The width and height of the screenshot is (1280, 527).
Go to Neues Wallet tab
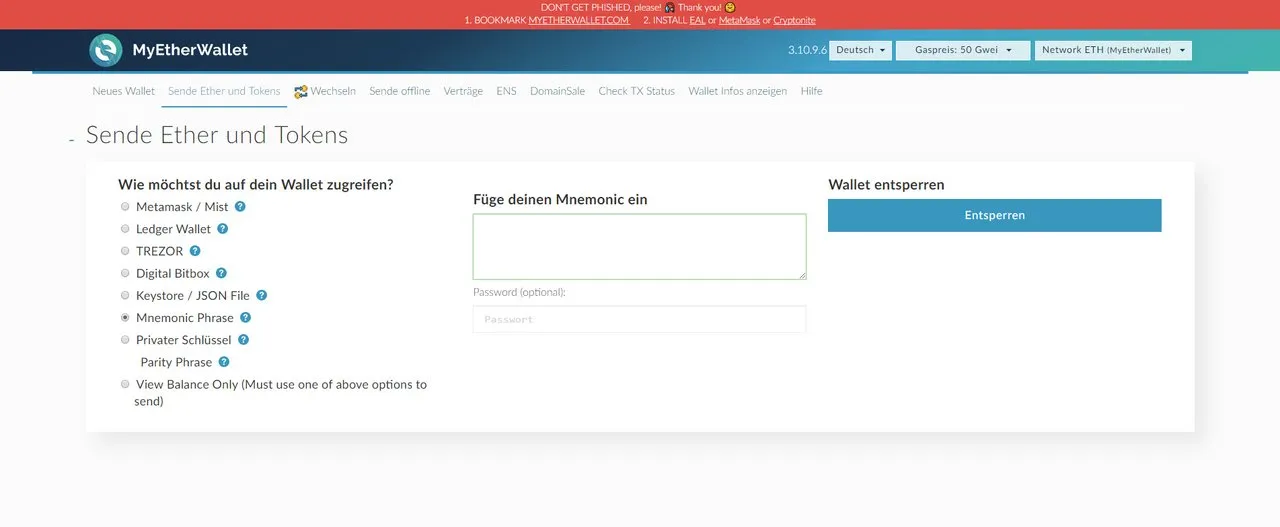pyautogui.click(x=124, y=91)
